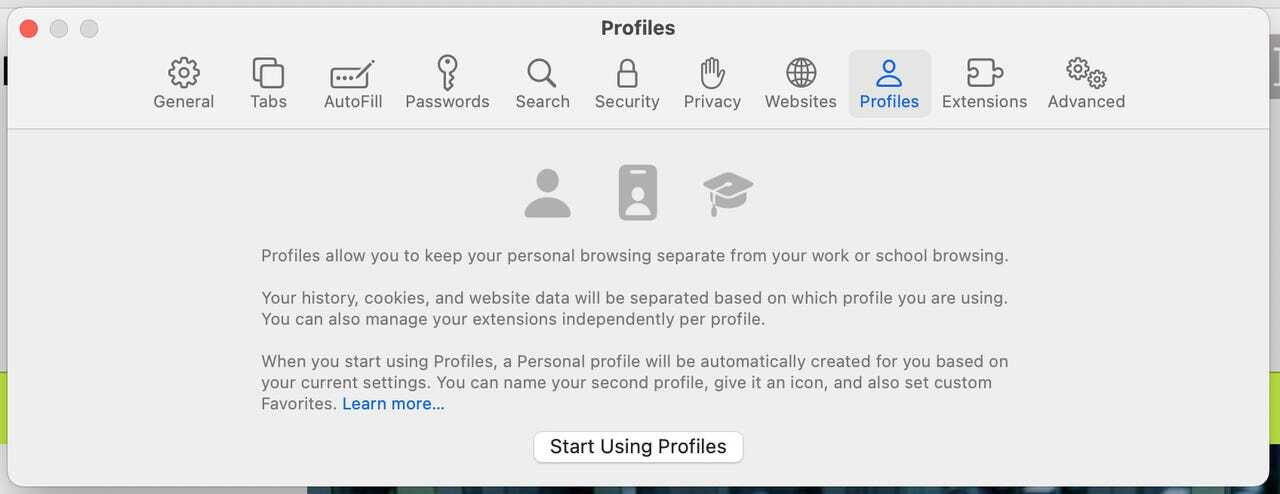Click the school graduation cap icon
1280x494 pixels.
tap(728, 192)
